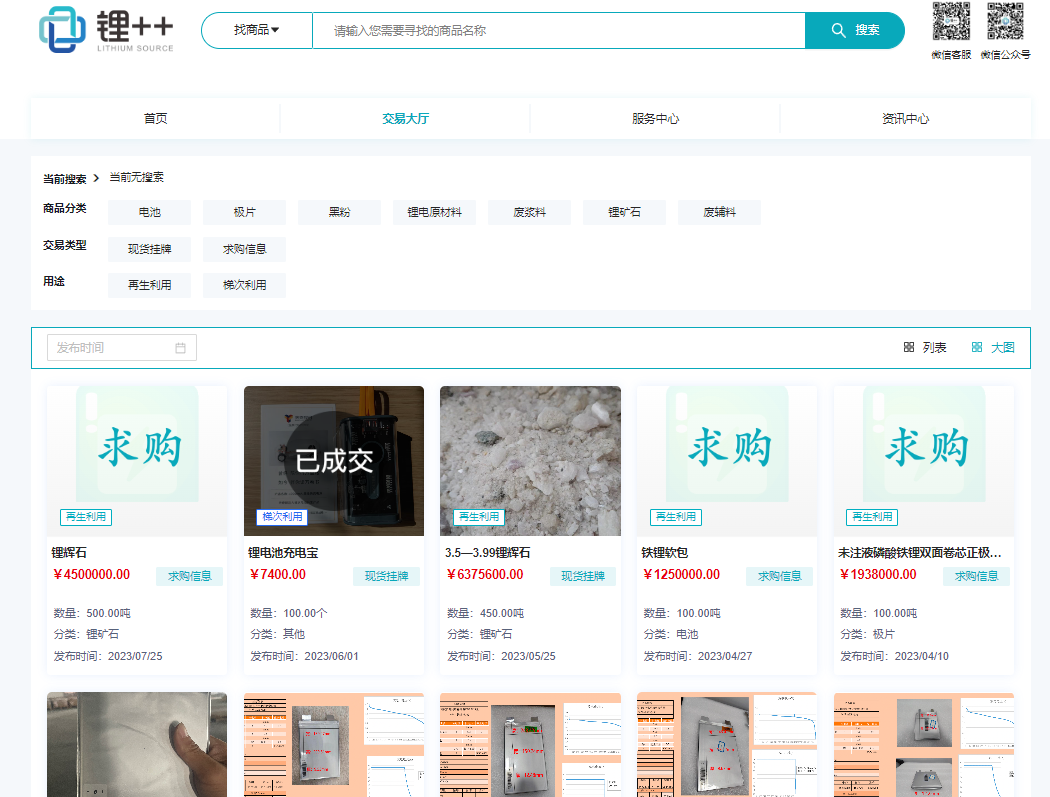Screen dimensions: 1050x797
Task: Switch to list view (列表) icon
Action: pyautogui.click(x=909, y=347)
